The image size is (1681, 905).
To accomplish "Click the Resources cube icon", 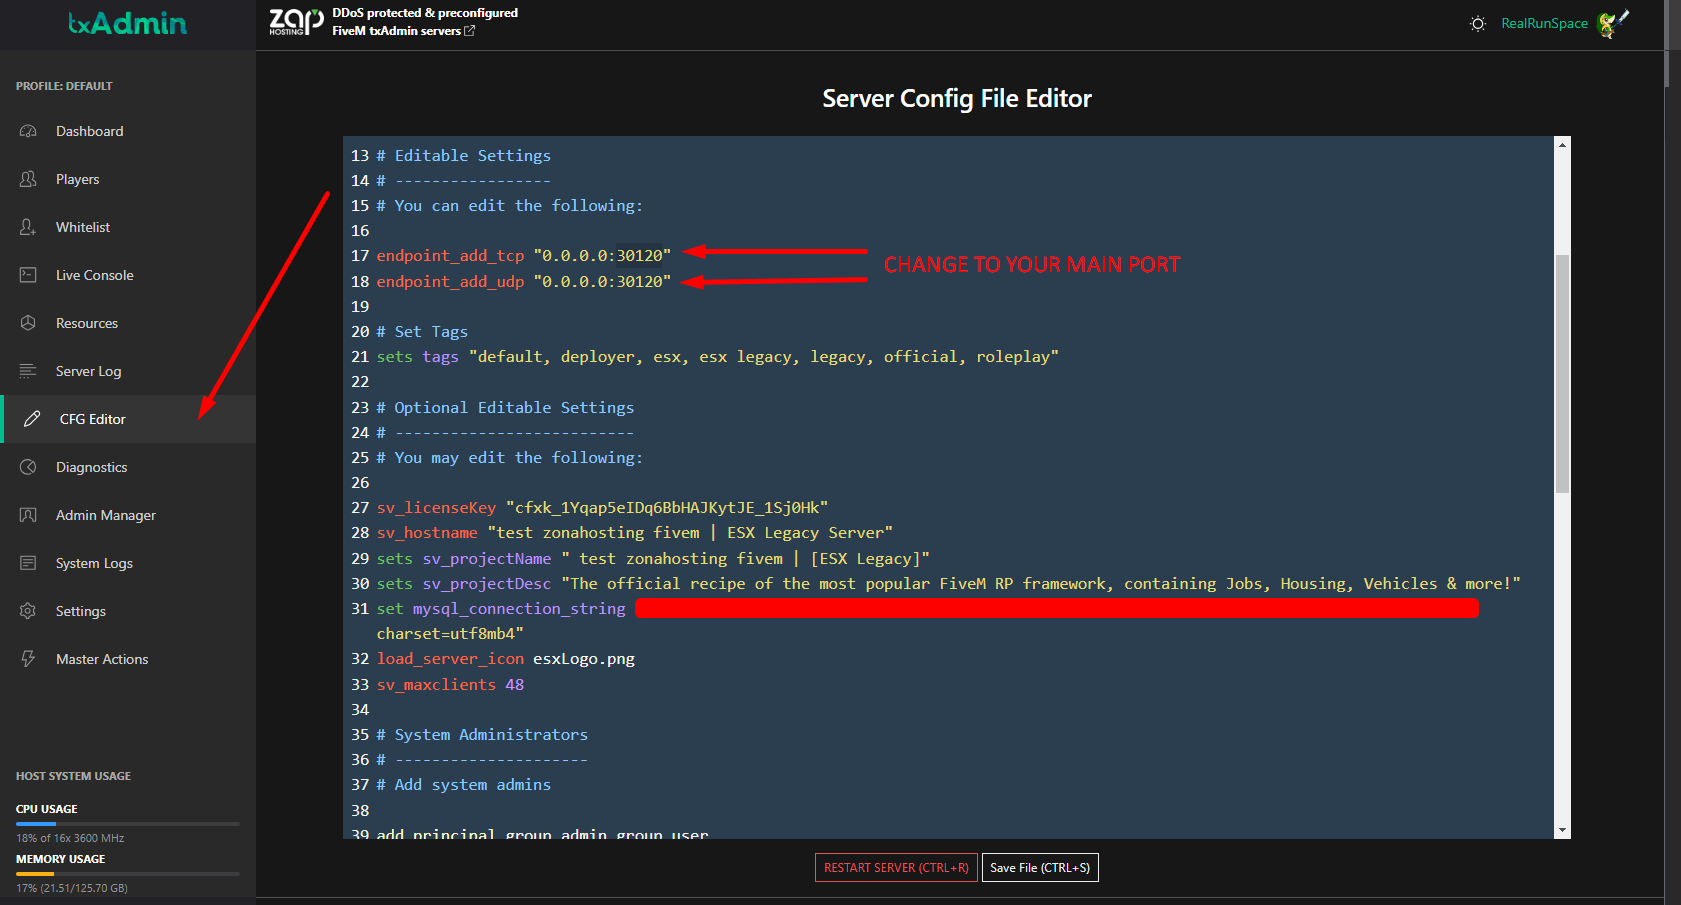I will (28, 323).
